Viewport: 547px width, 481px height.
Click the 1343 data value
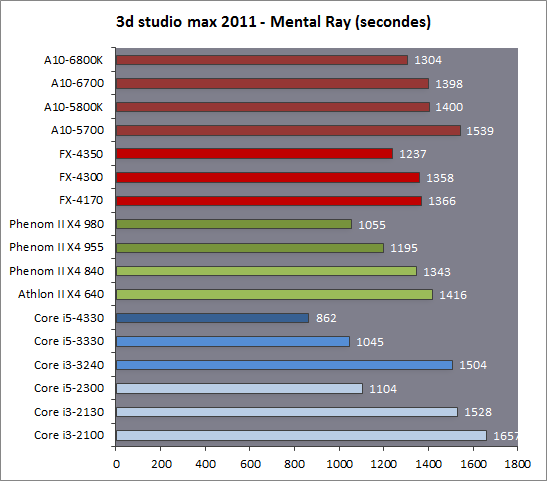coord(437,272)
